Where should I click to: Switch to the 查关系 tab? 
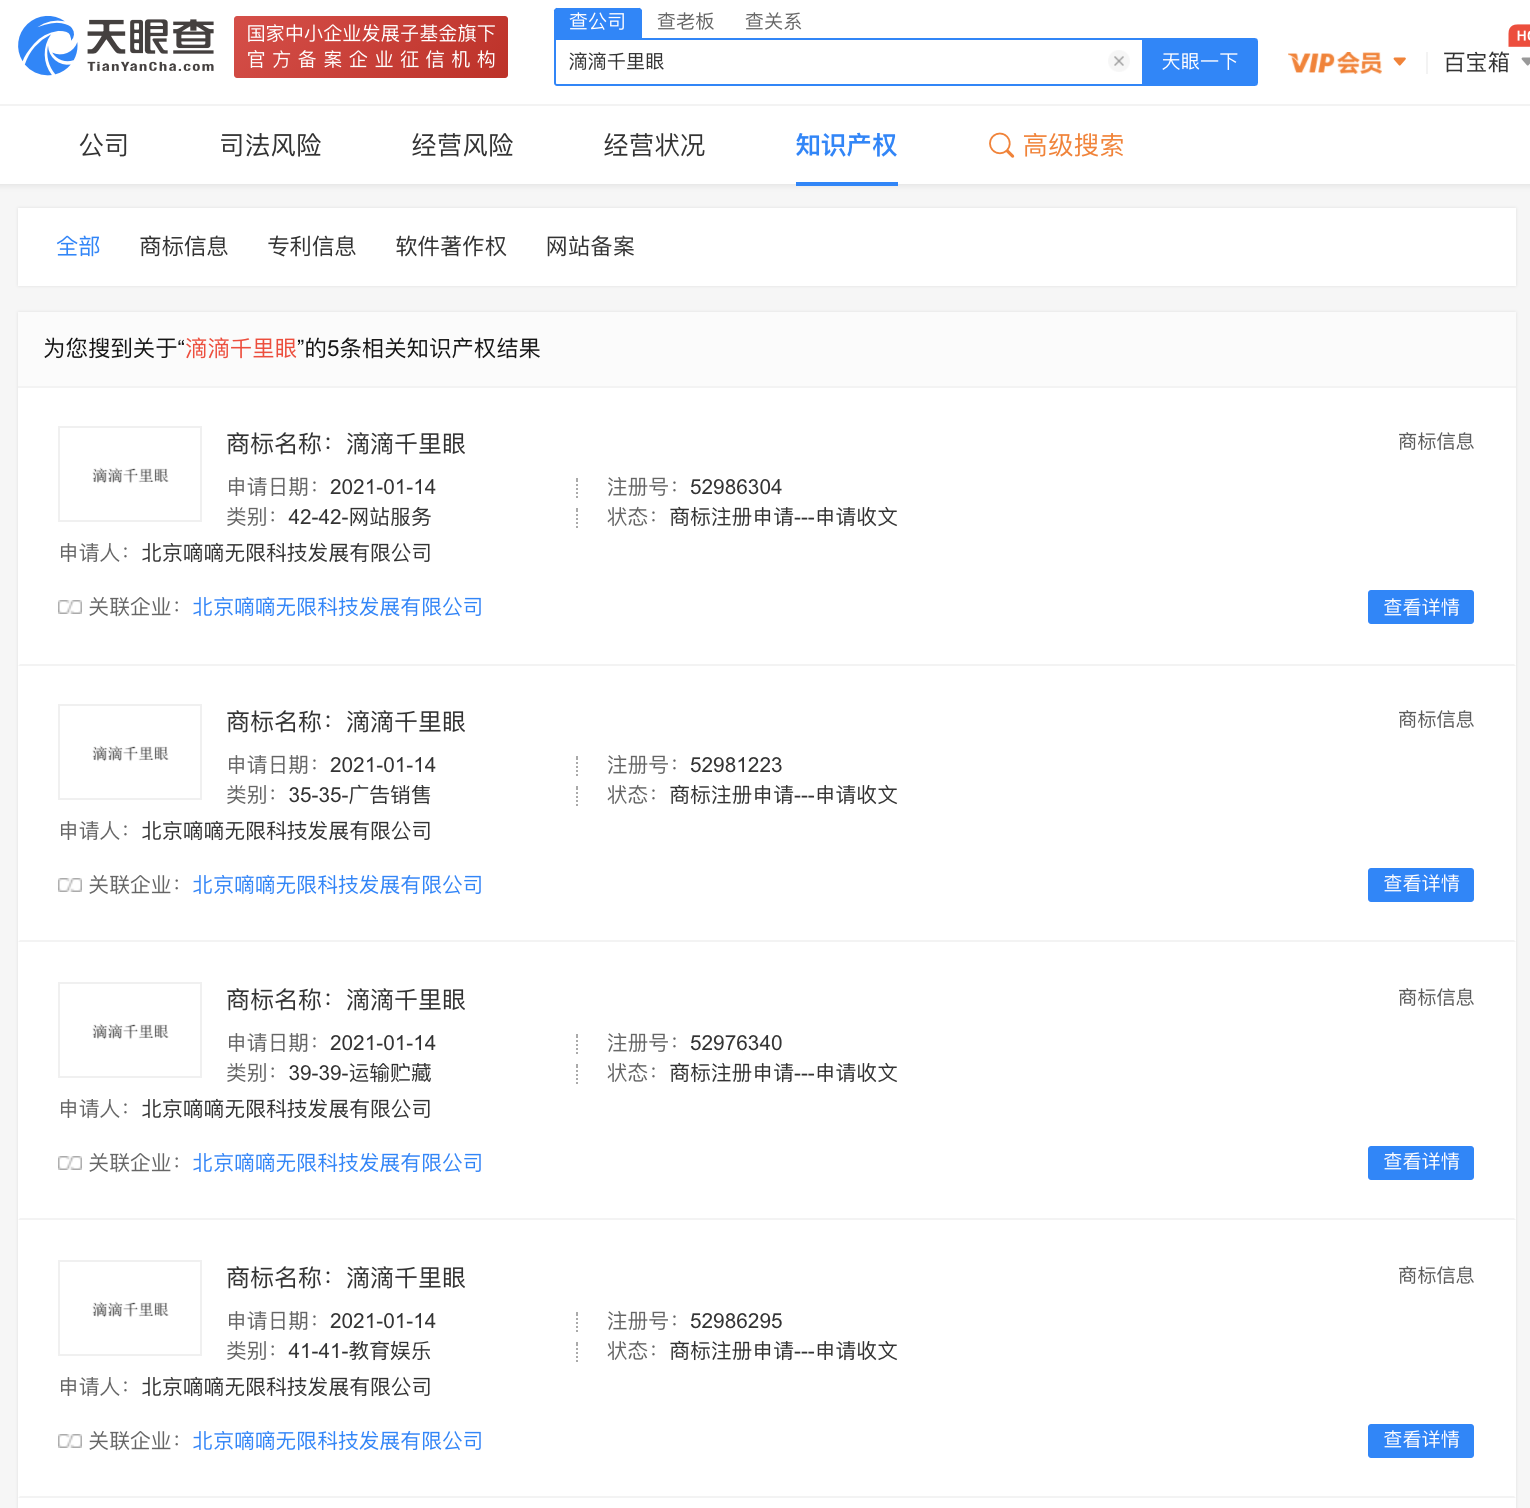click(772, 20)
